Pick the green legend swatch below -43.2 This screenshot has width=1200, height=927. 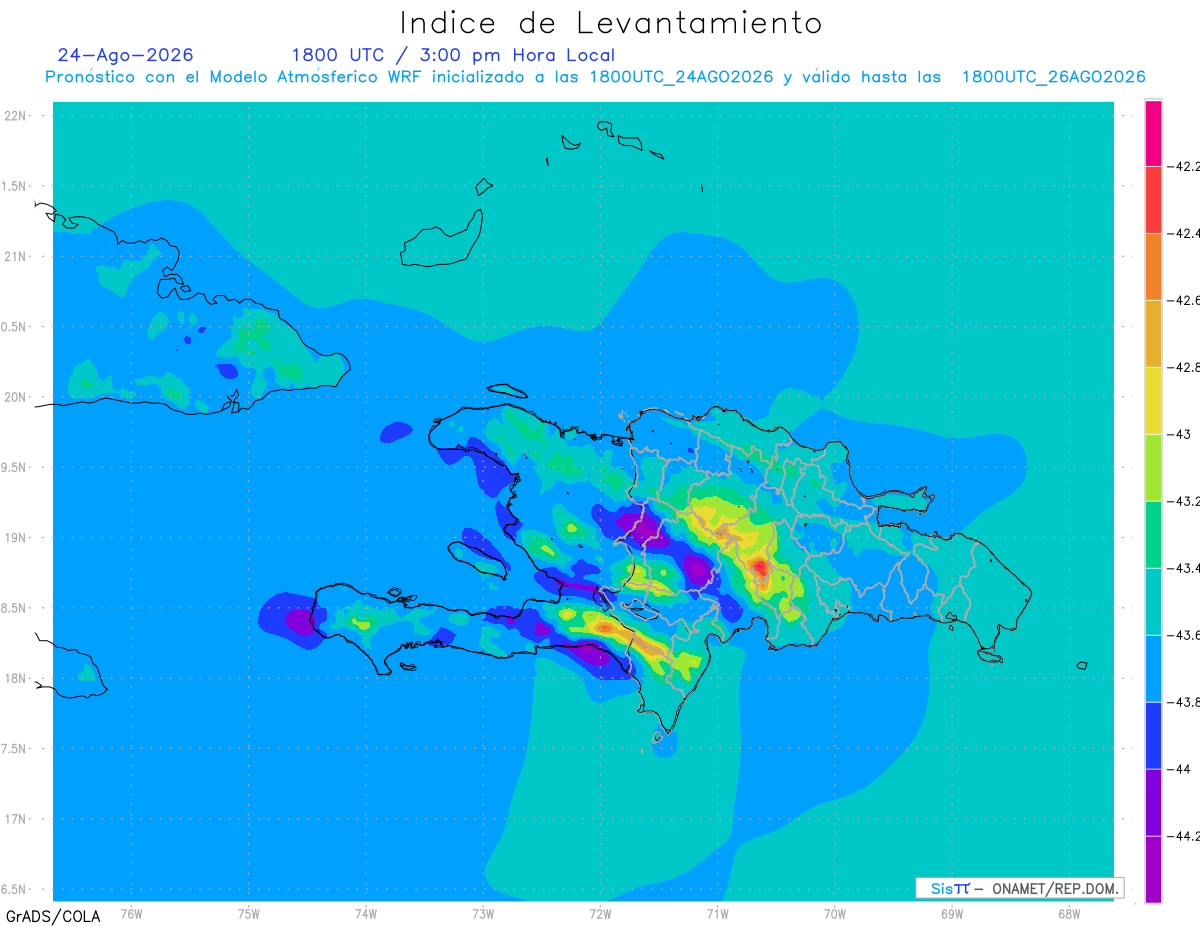[x=1153, y=535]
